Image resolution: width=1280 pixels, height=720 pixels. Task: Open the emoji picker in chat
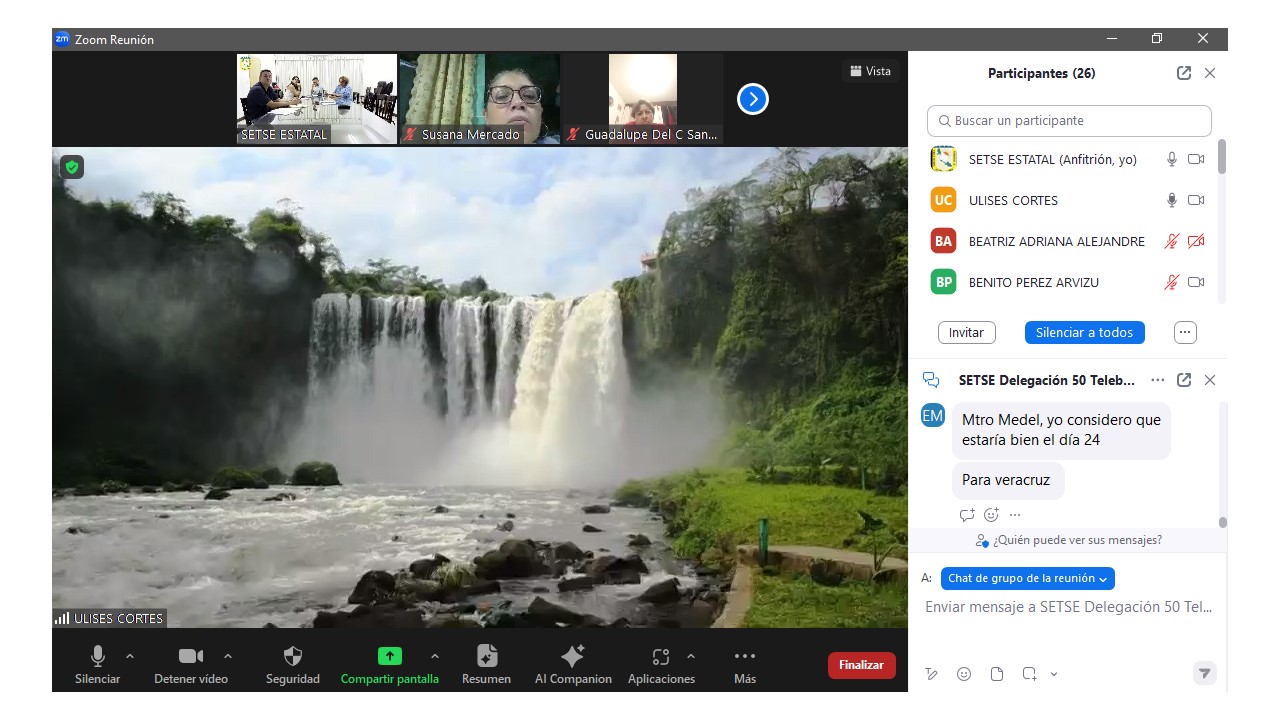(964, 674)
